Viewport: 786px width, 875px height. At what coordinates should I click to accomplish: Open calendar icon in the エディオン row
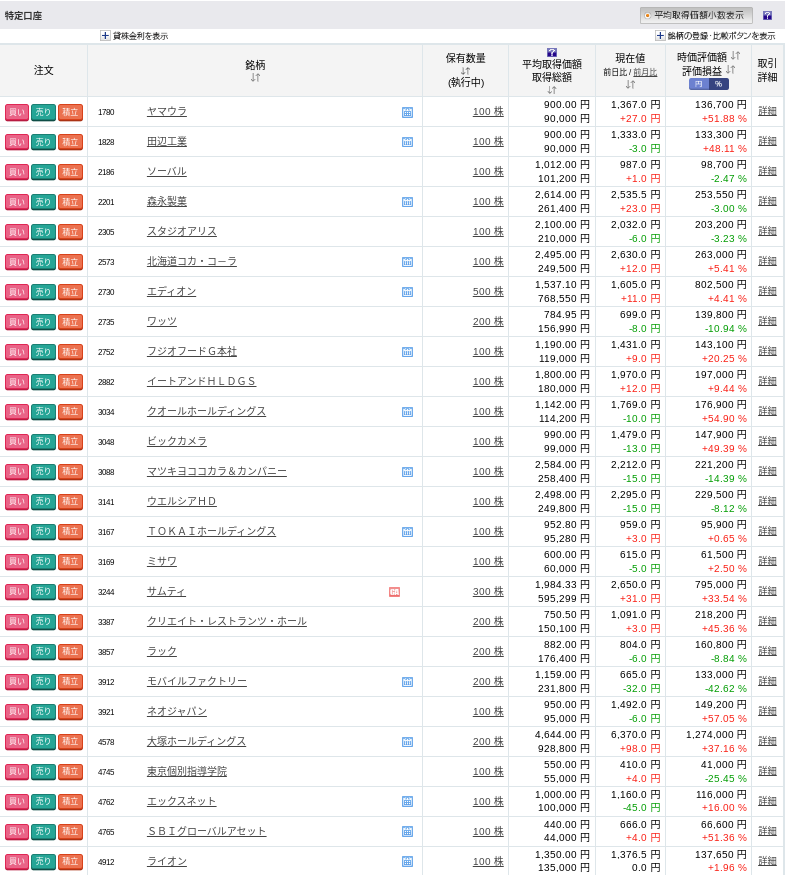(x=408, y=292)
